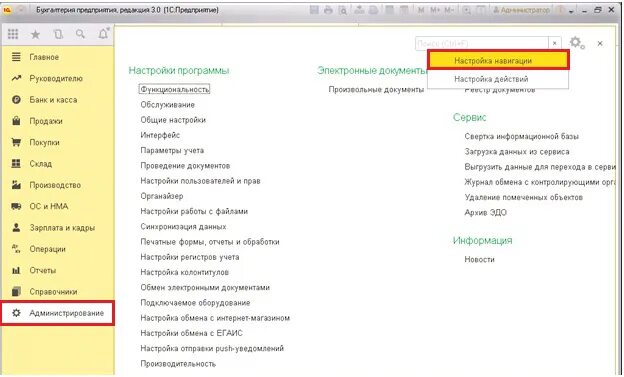The image size is (624, 377).
Task: Open Настройки пользователей и прав
Action: tap(200, 181)
